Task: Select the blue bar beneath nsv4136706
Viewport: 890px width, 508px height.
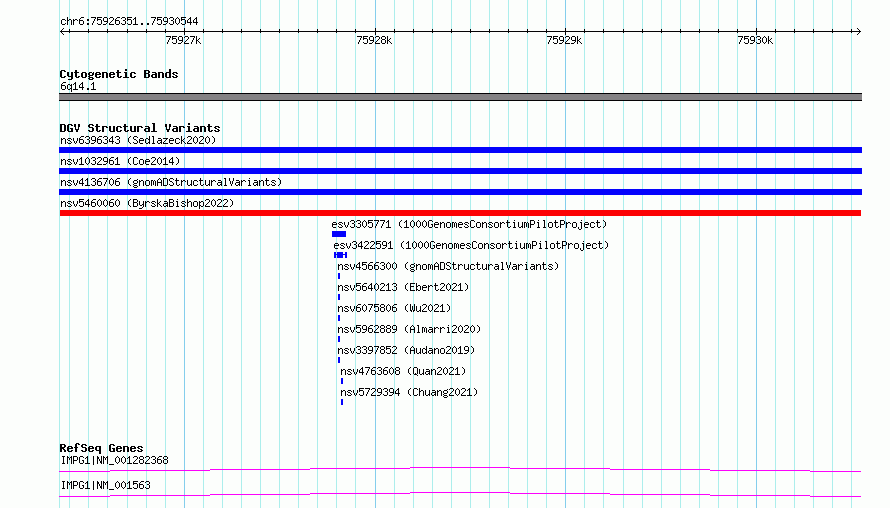Action: coord(460,192)
